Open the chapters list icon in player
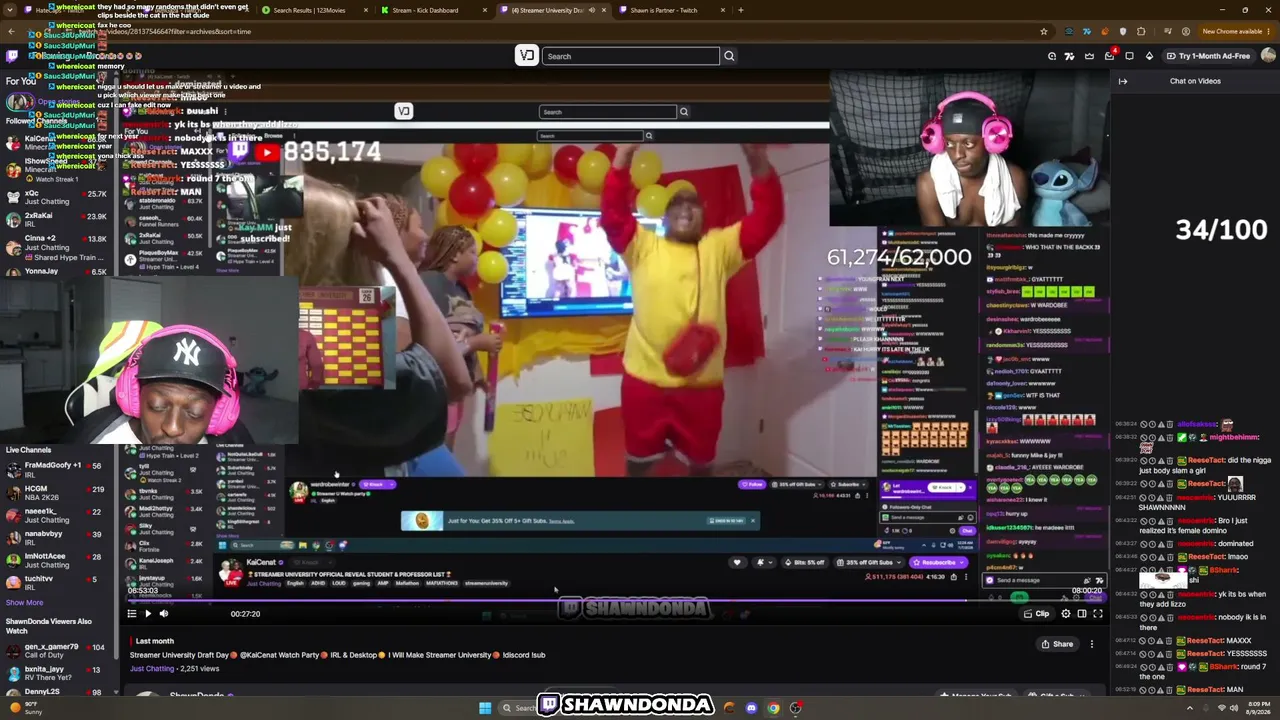The image size is (1280, 720). coord(131,614)
